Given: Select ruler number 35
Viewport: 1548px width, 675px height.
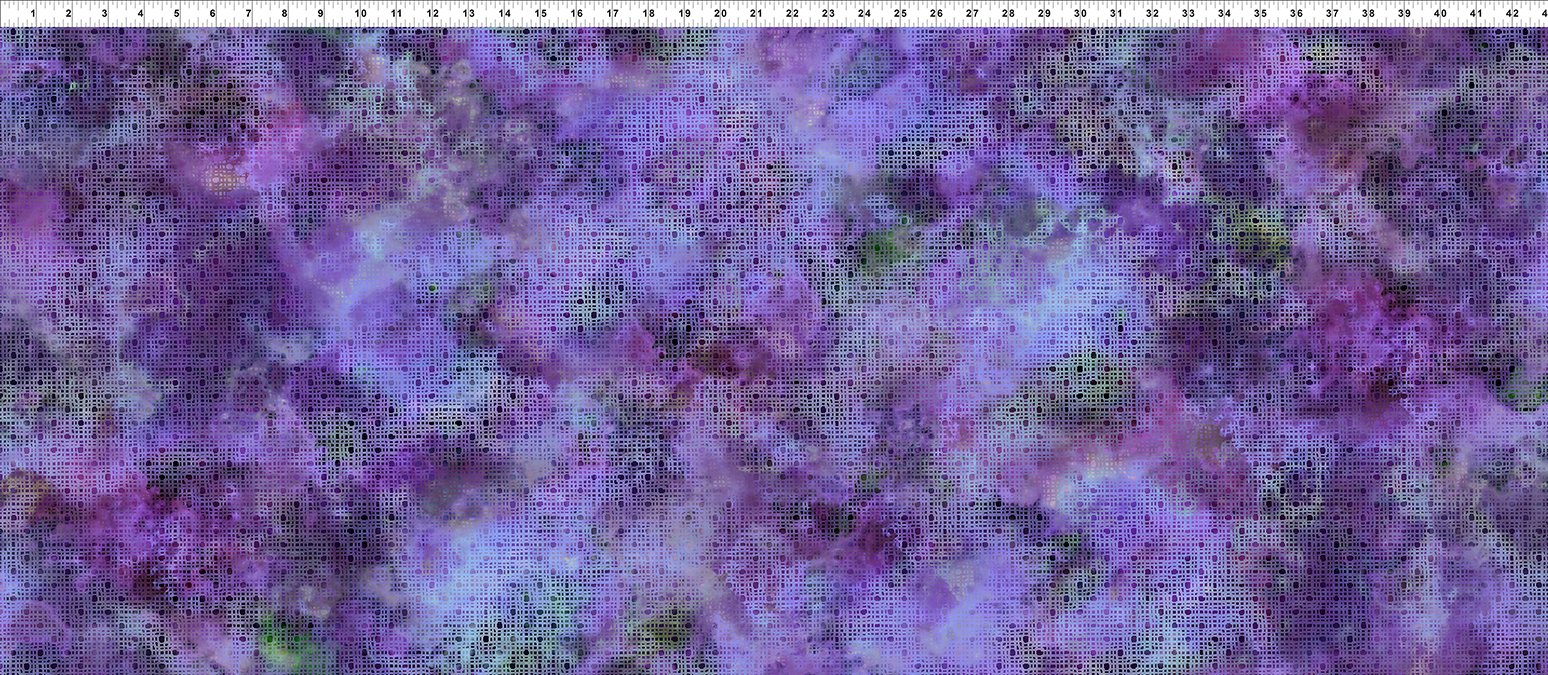Looking at the screenshot, I should (1260, 14).
